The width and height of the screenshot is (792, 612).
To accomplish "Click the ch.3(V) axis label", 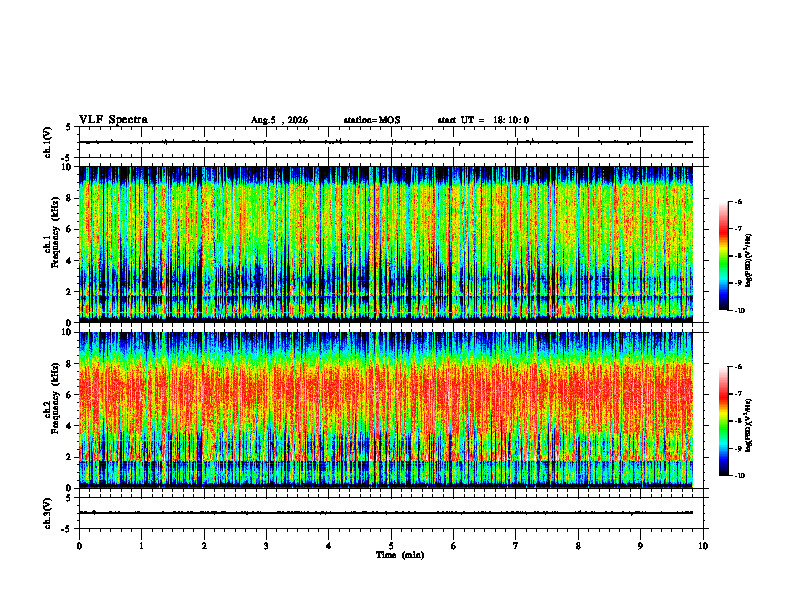I will coord(48,513).
